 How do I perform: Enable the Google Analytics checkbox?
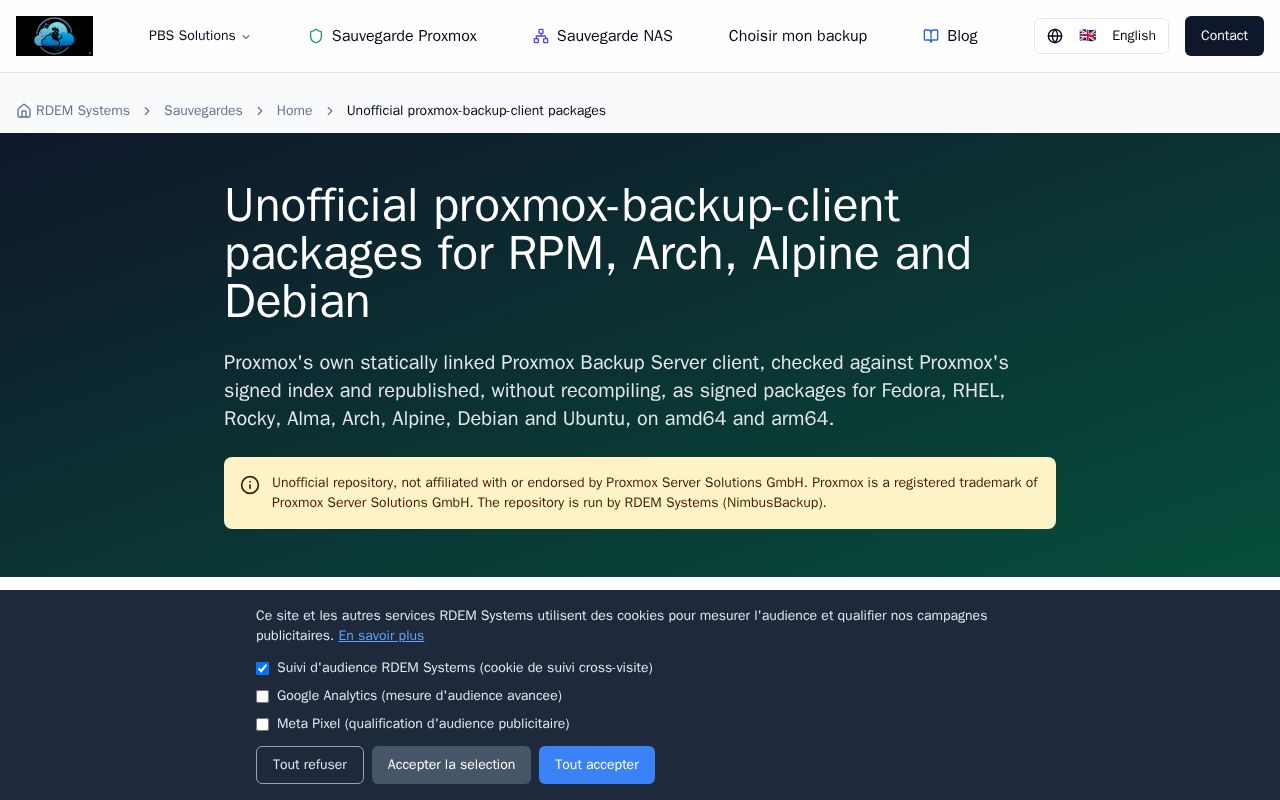tap(262, 696)
